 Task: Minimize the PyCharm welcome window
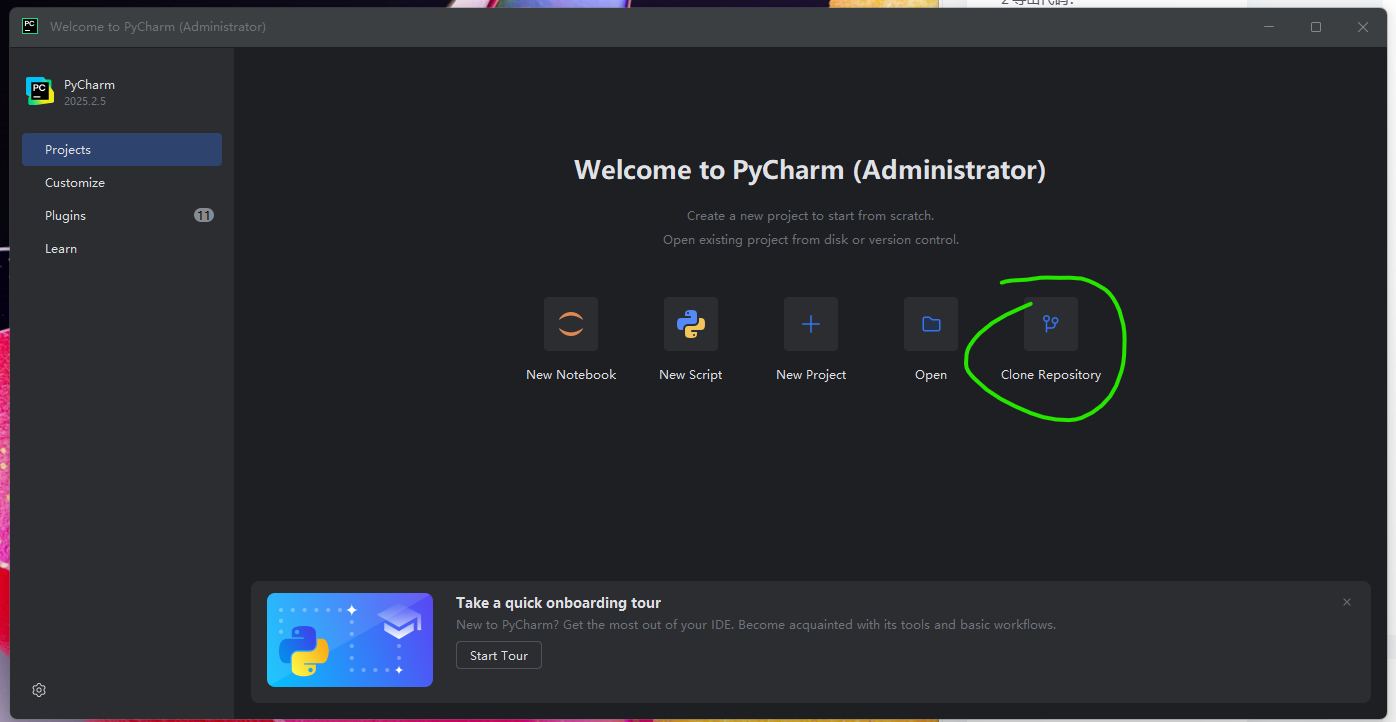point(1269,27)
